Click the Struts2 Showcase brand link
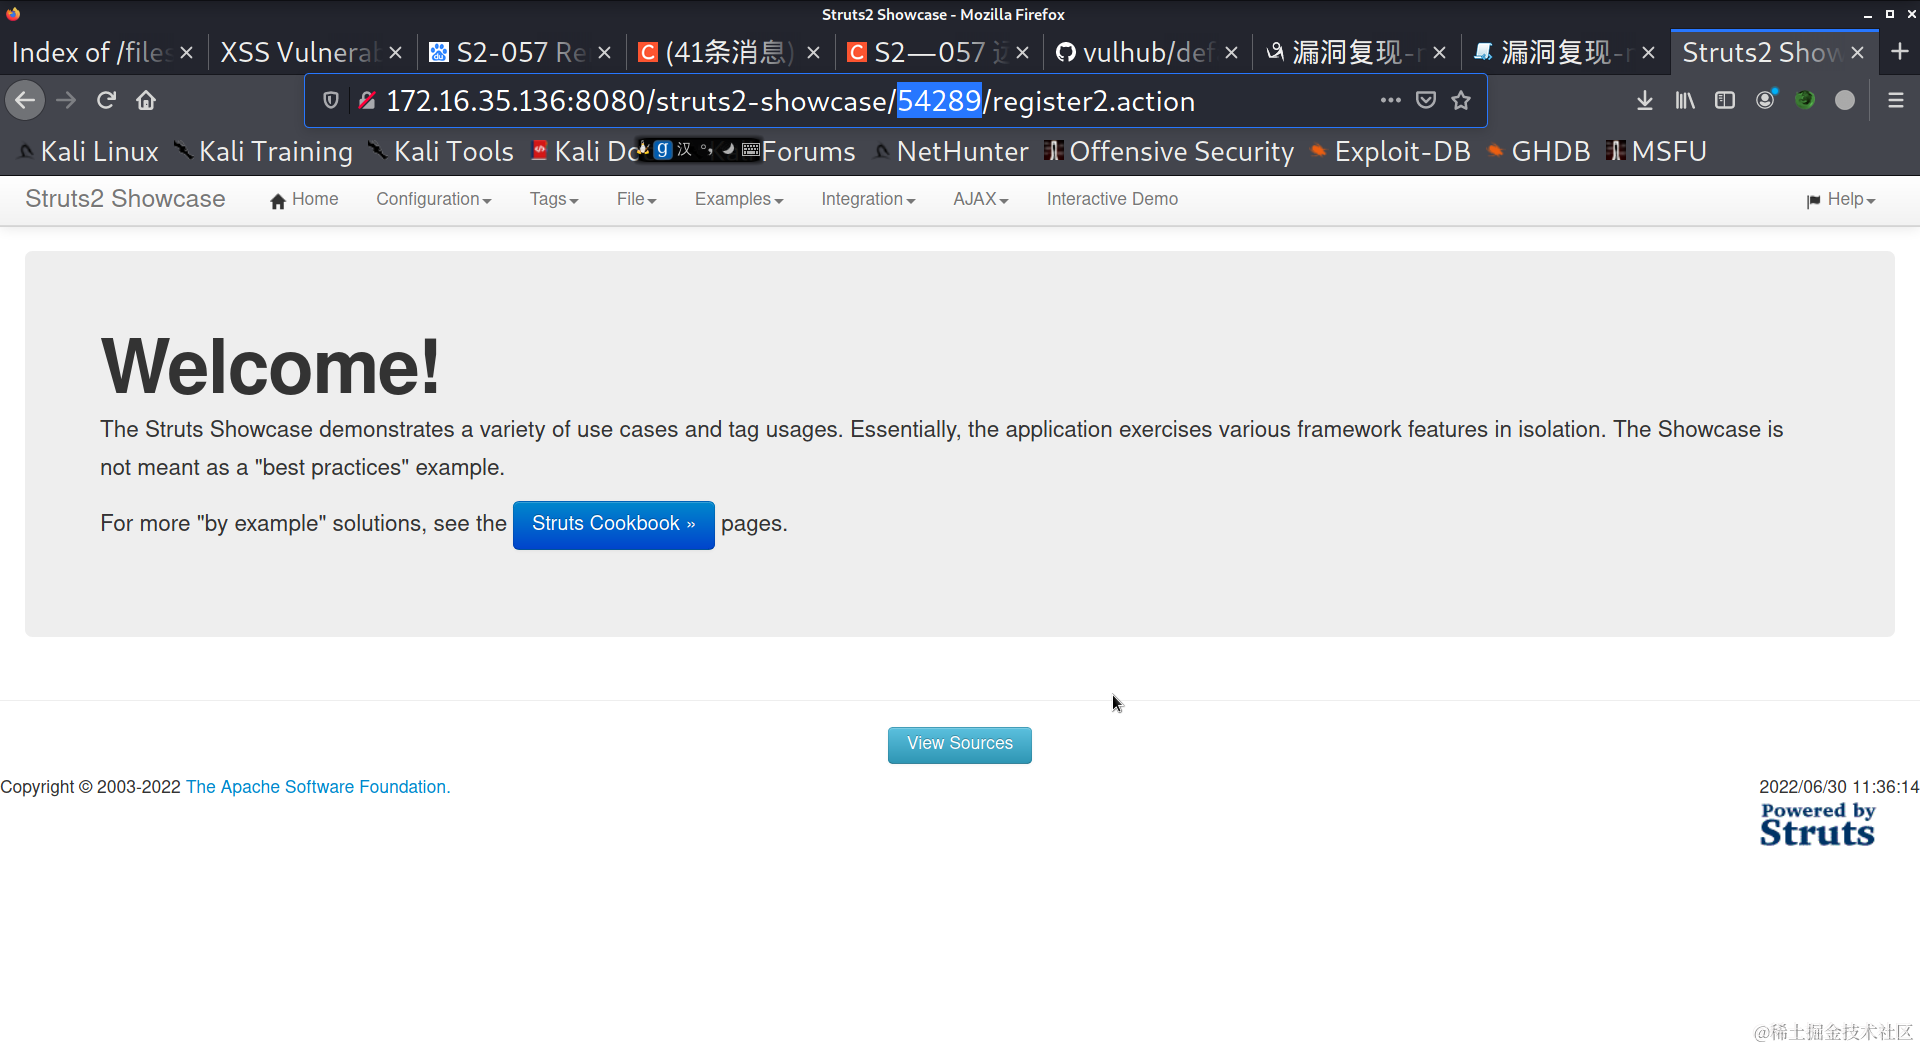The image size is (1920, 1049). (125, 199)
